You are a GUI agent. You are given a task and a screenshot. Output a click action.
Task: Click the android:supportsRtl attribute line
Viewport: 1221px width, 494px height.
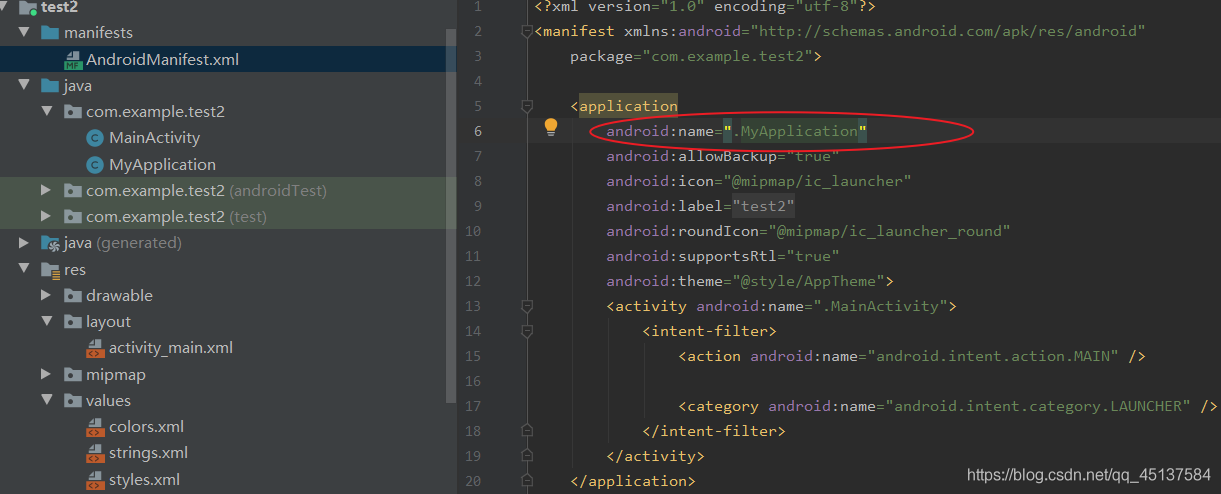pyautogui.click(x=722, y=257)
